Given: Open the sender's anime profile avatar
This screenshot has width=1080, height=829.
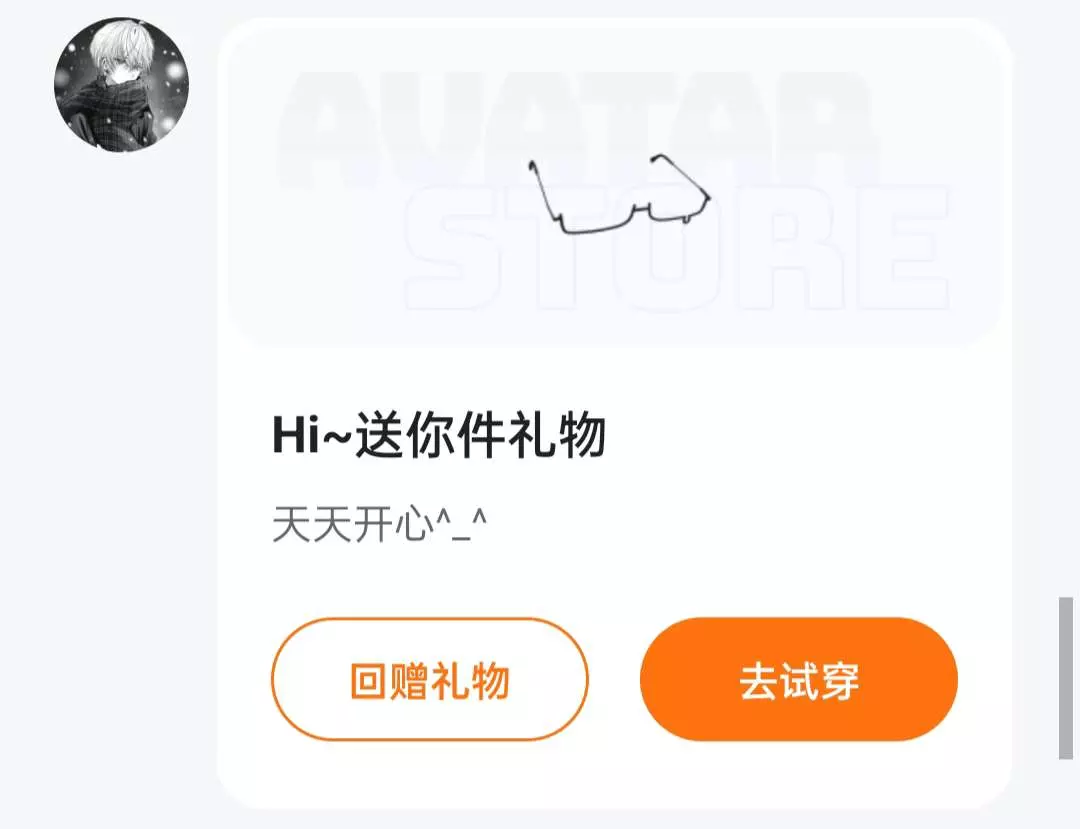Looking at the screenshot, I should pos(121,84).
